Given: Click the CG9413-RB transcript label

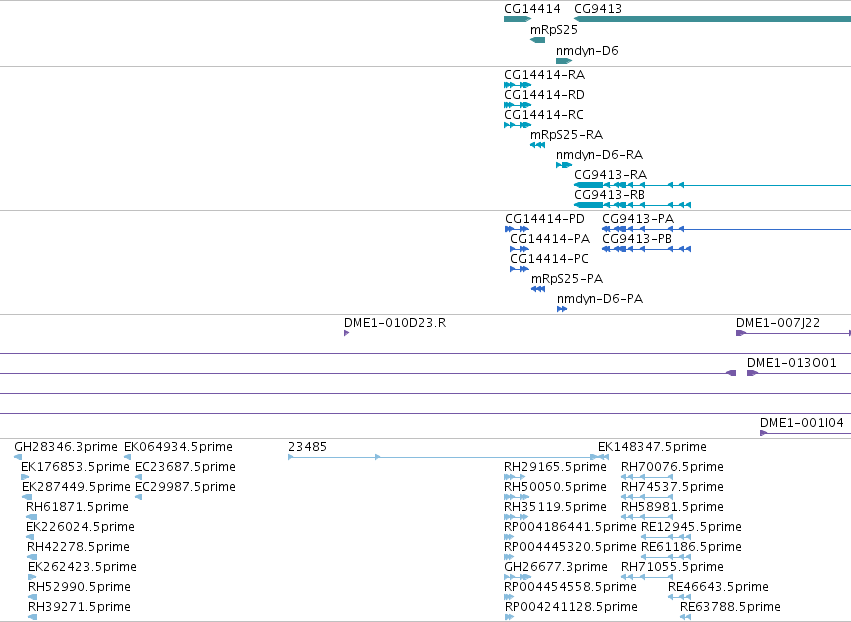Looking at the screenshot, I should click(609, 195).
